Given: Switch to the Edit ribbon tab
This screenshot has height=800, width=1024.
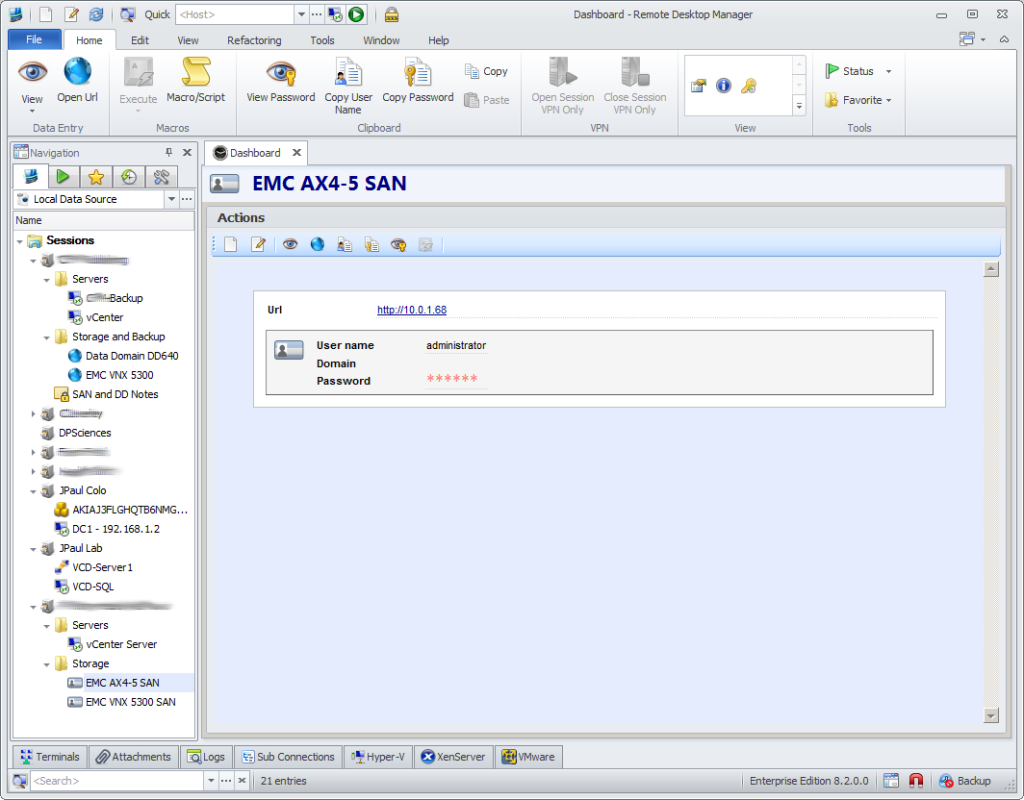Looking at the screenshot, I should 140,40.
